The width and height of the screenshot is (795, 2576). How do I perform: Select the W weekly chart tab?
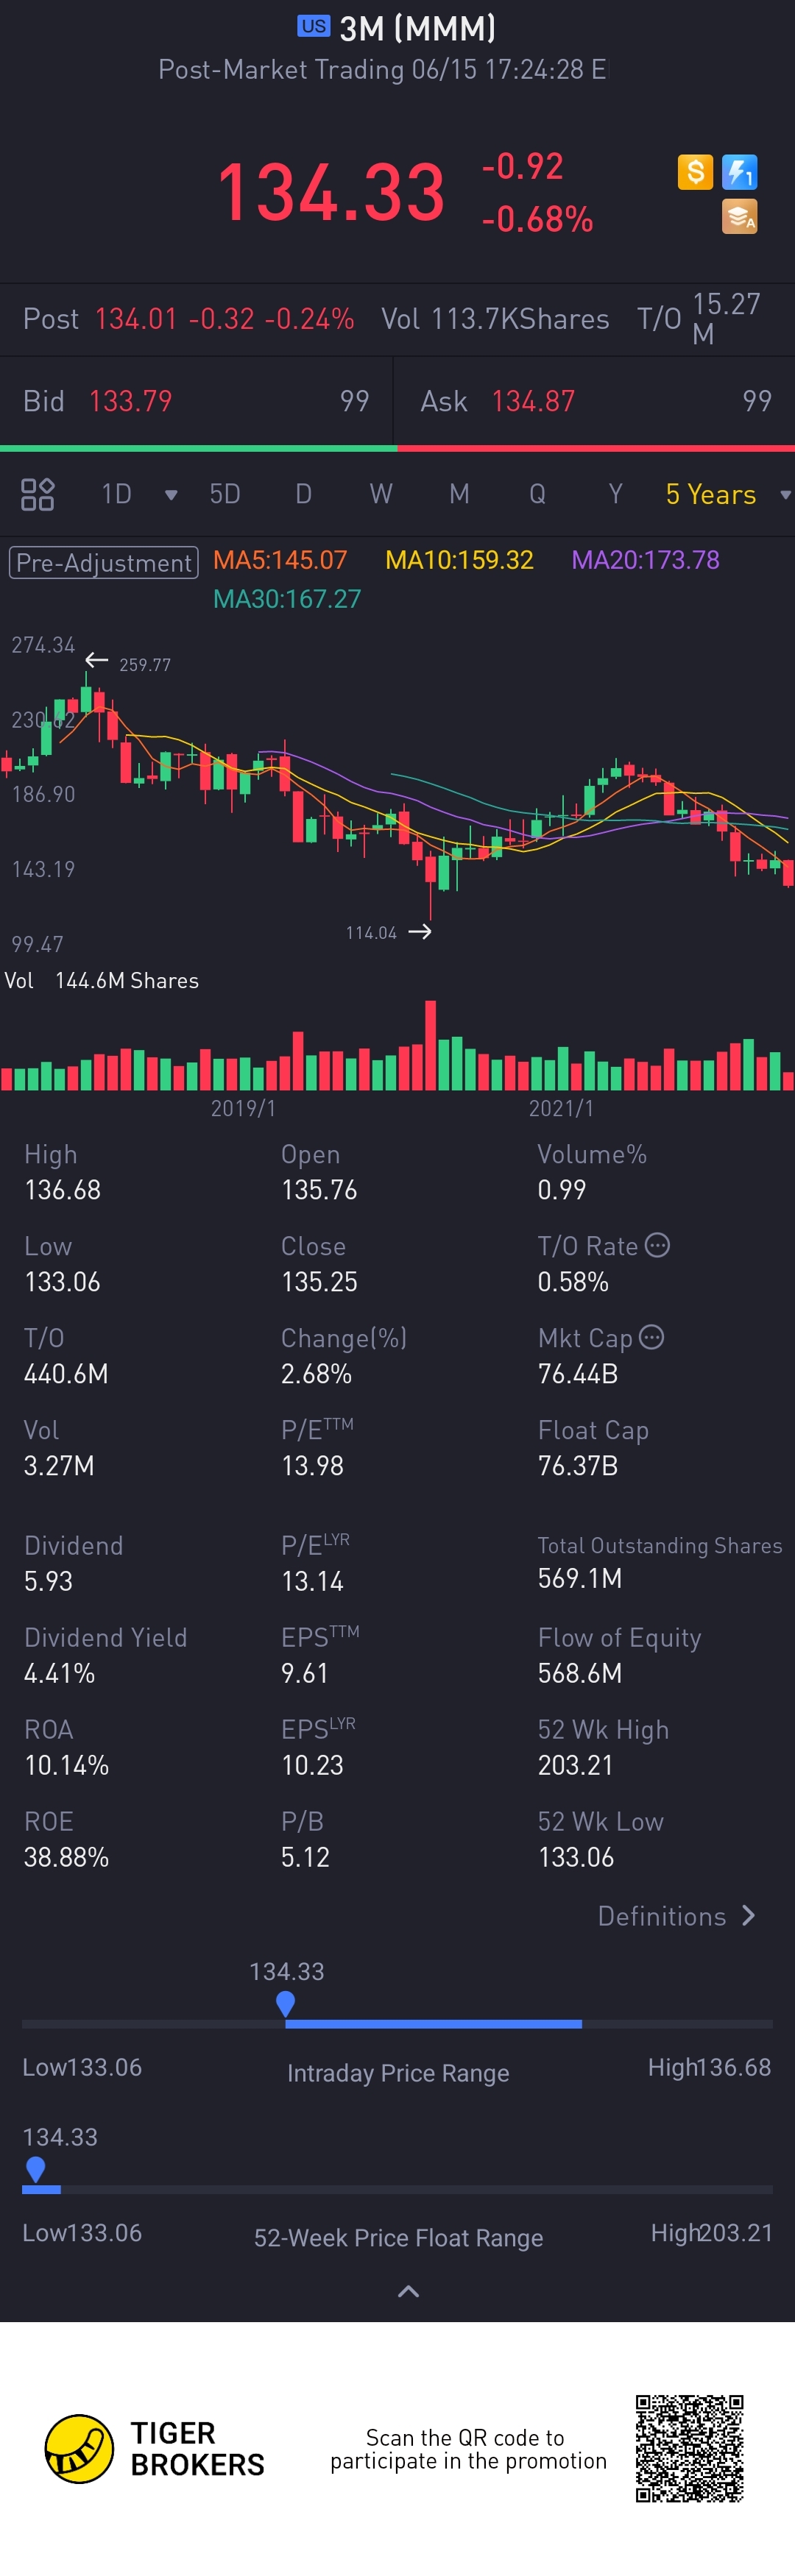tap(381, 494)
